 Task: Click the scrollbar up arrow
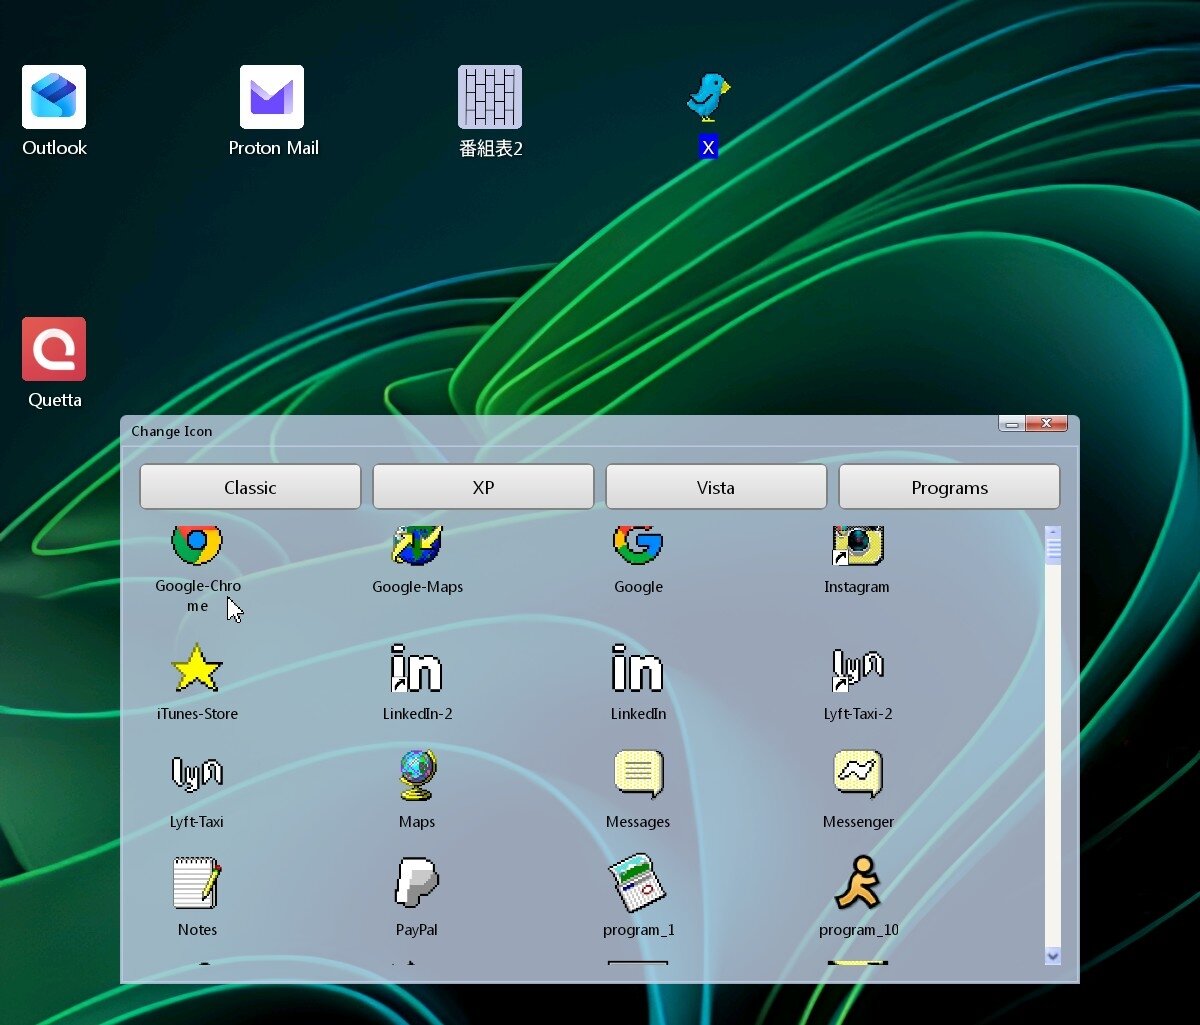[x=1052, y=530]
